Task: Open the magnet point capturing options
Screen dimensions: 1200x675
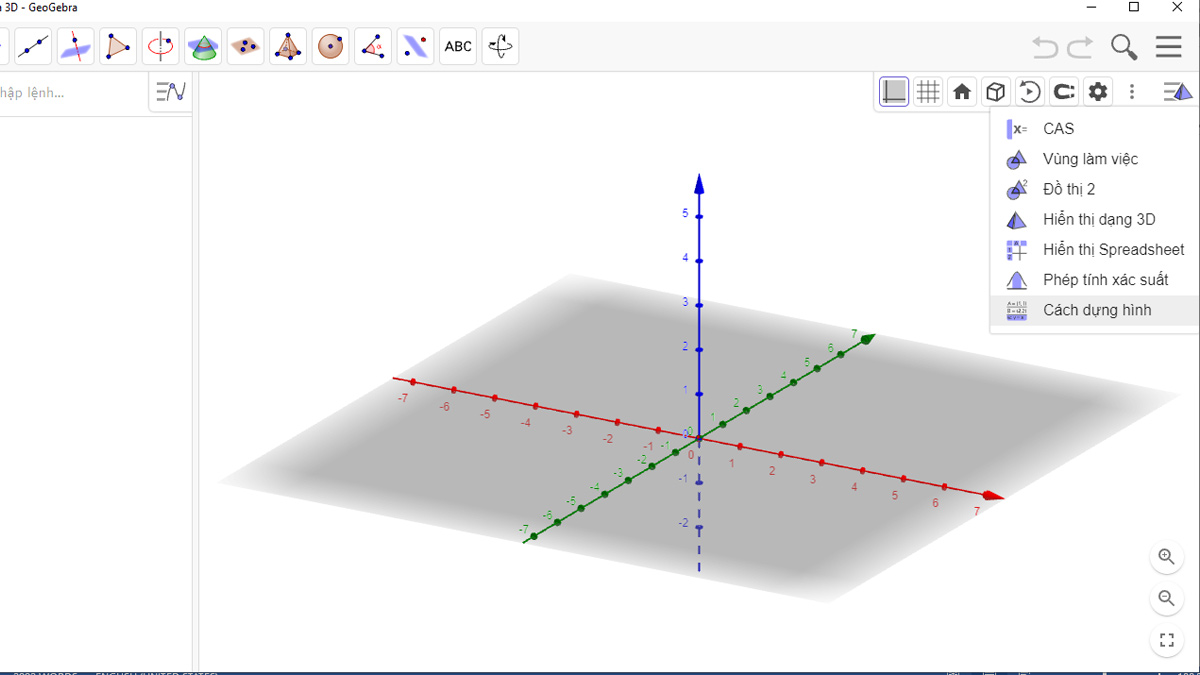Action: coord(1064,92)
